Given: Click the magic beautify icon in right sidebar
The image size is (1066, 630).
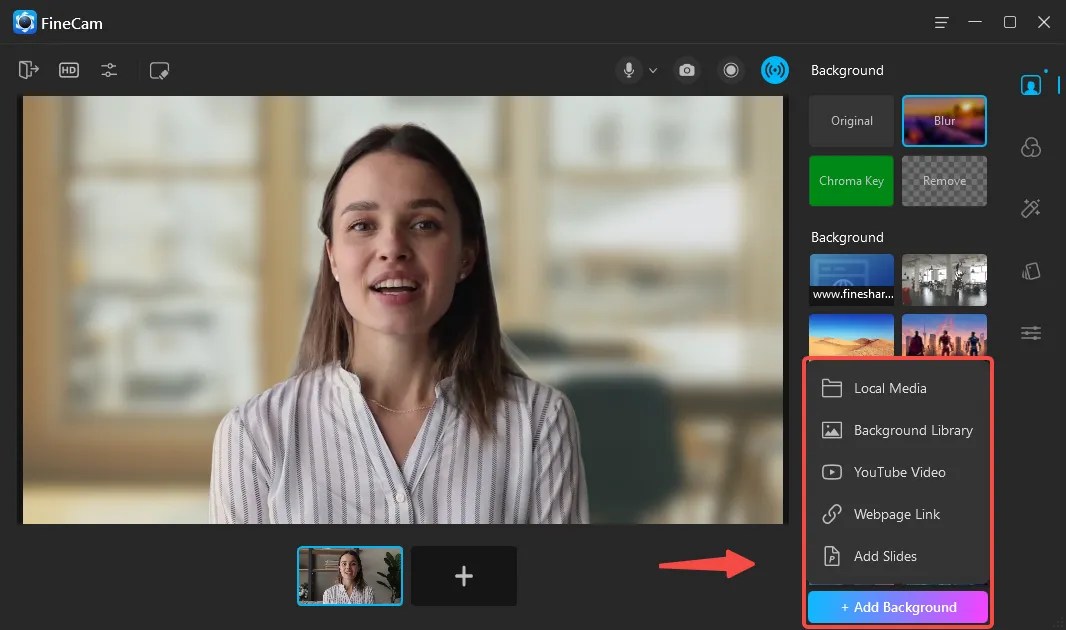Looking at the screenshot, I should 1031,208.
